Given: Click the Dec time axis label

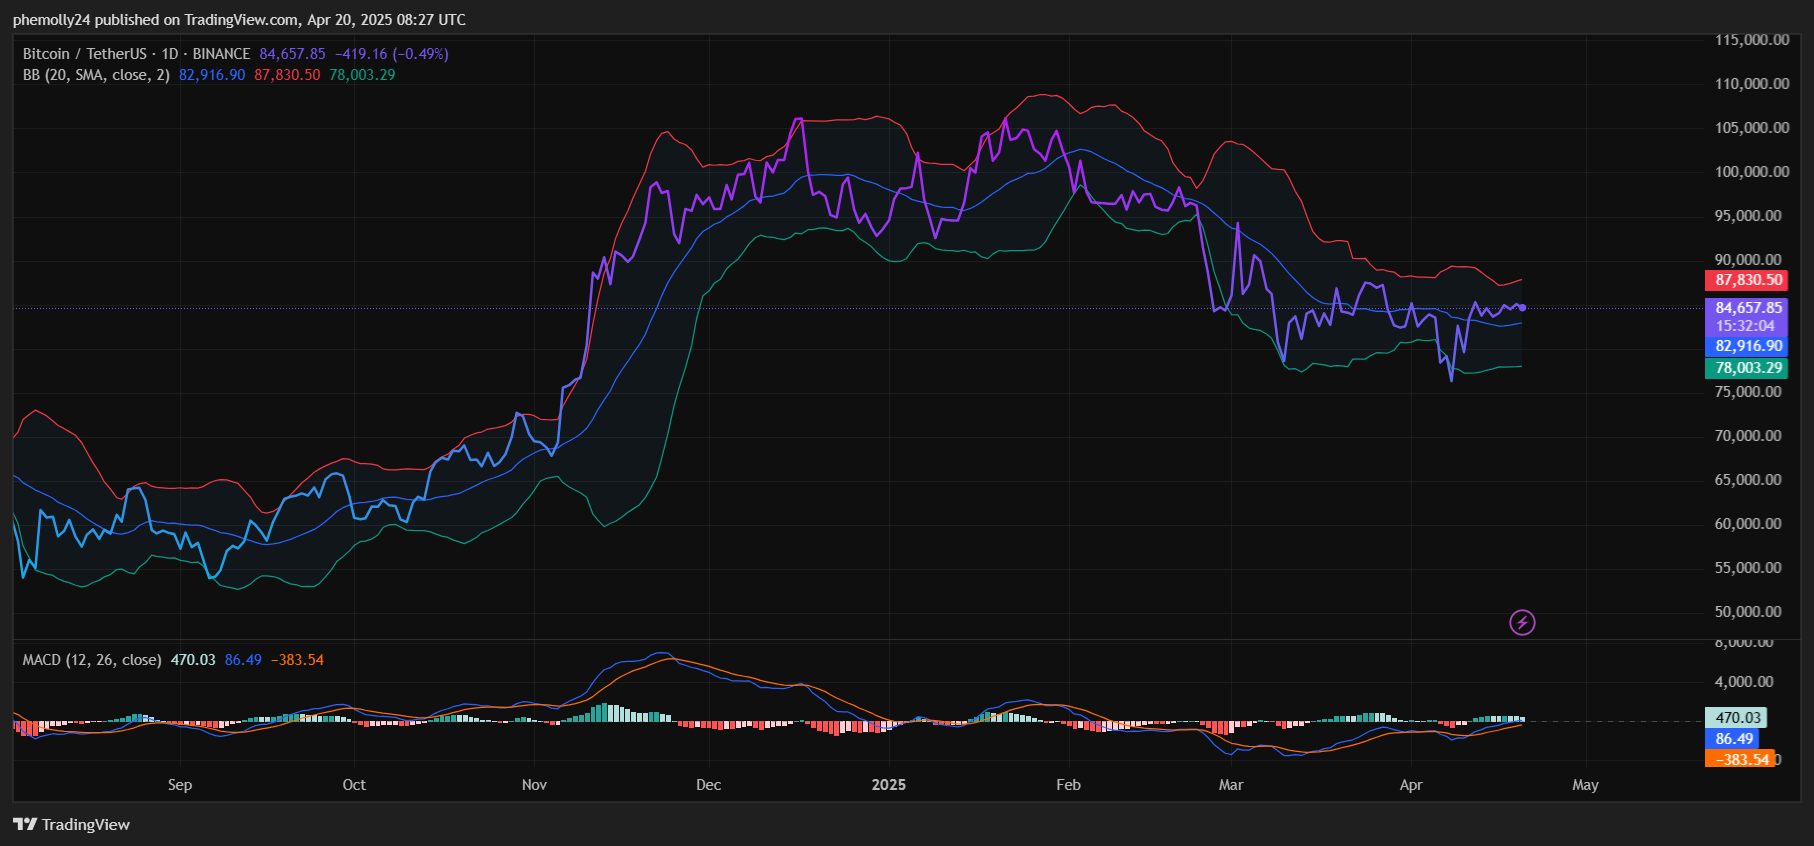Looking at the screenshot, I should [708, 785].
